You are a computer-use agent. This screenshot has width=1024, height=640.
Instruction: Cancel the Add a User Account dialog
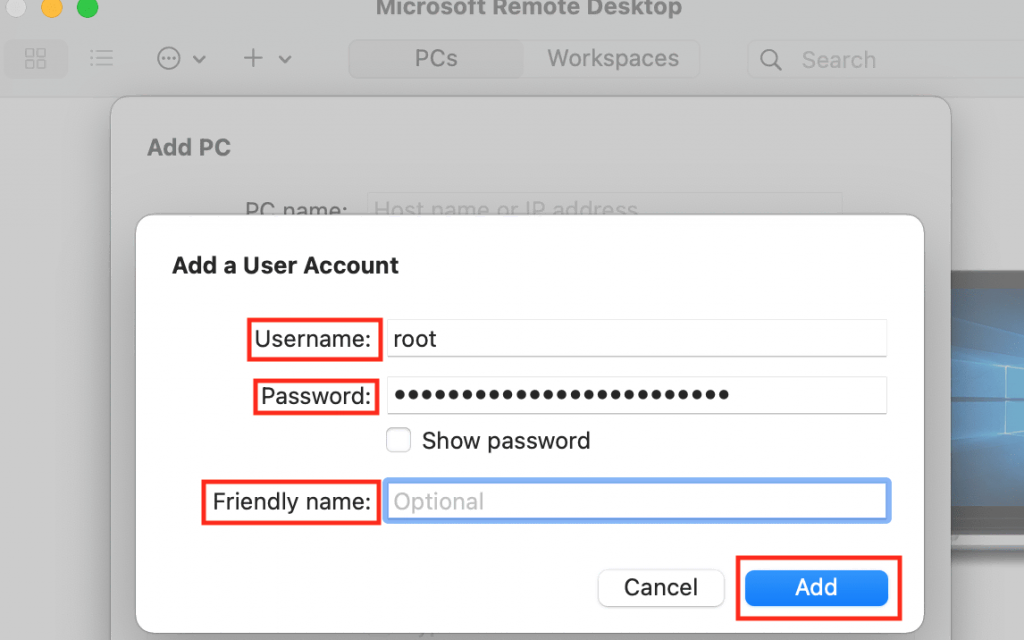(660, 588)
